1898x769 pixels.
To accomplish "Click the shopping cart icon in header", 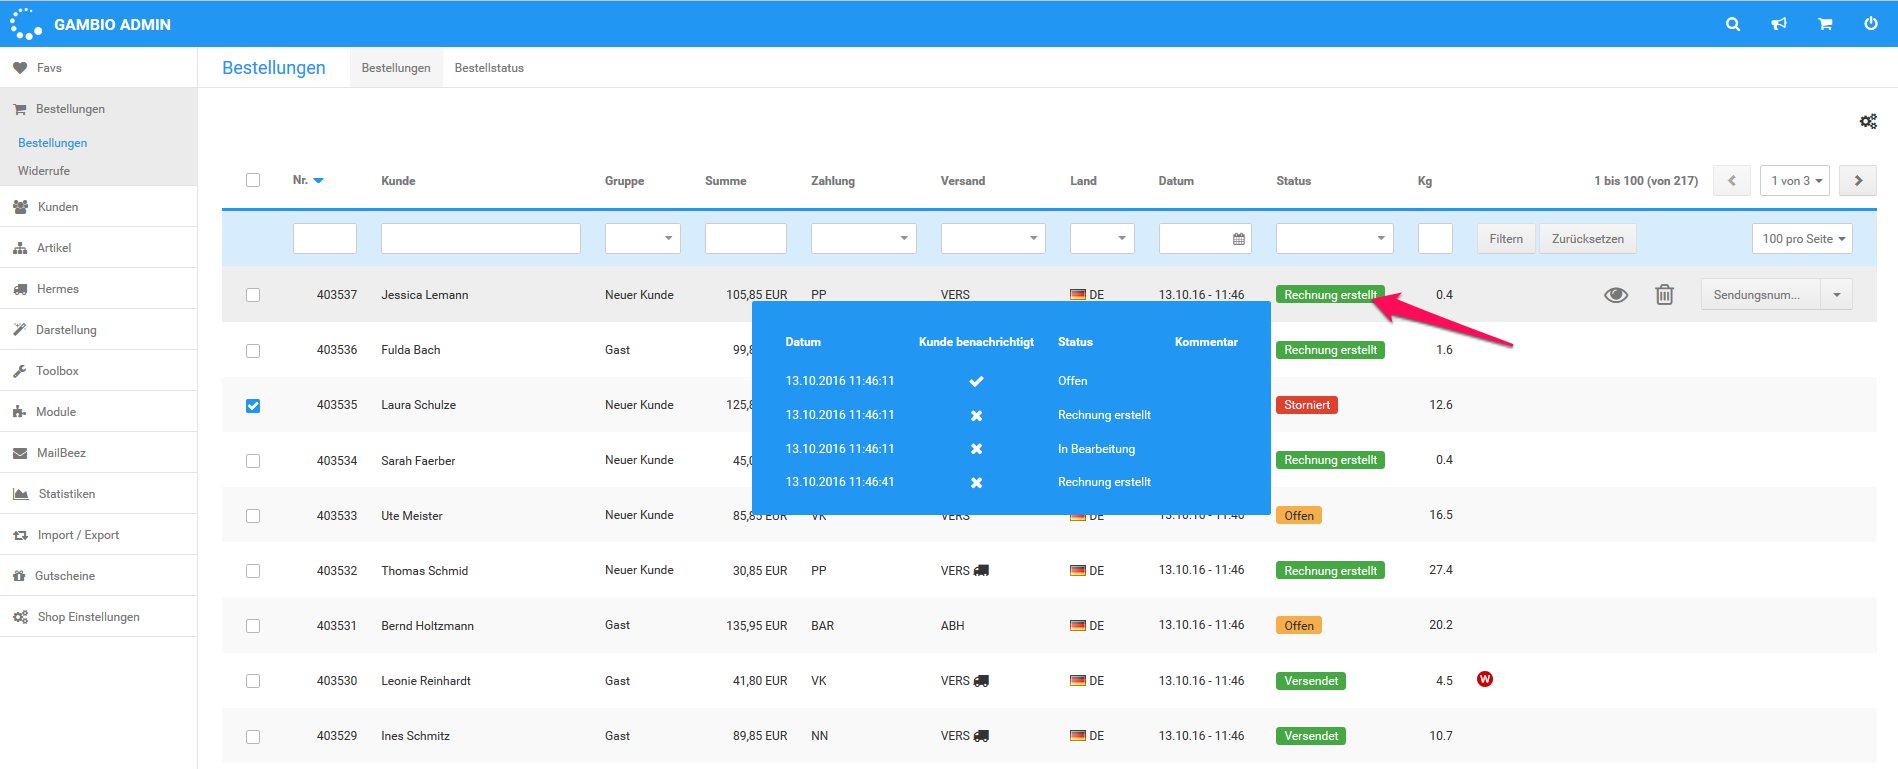I will pos(1825,24).
